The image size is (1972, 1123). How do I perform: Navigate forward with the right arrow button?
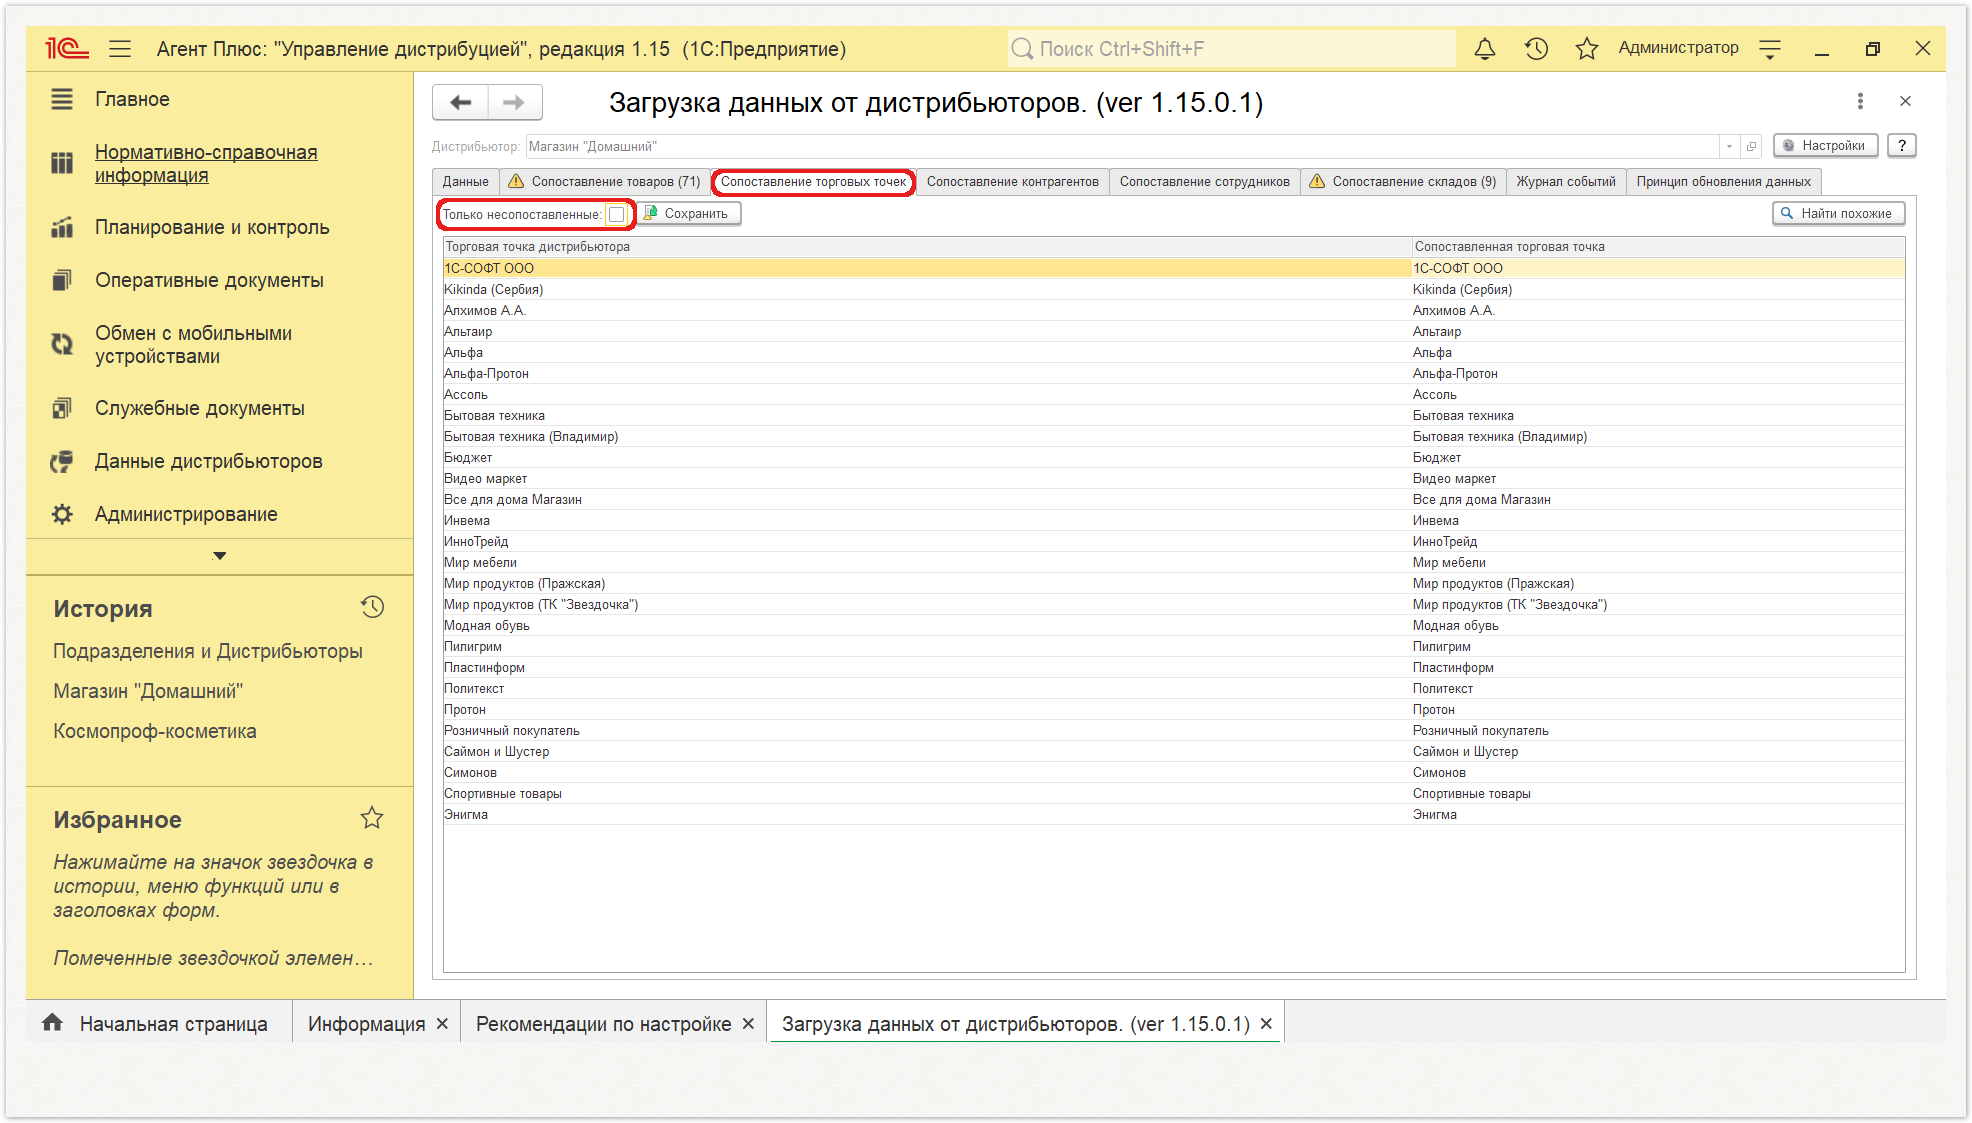tap(515, 102)
